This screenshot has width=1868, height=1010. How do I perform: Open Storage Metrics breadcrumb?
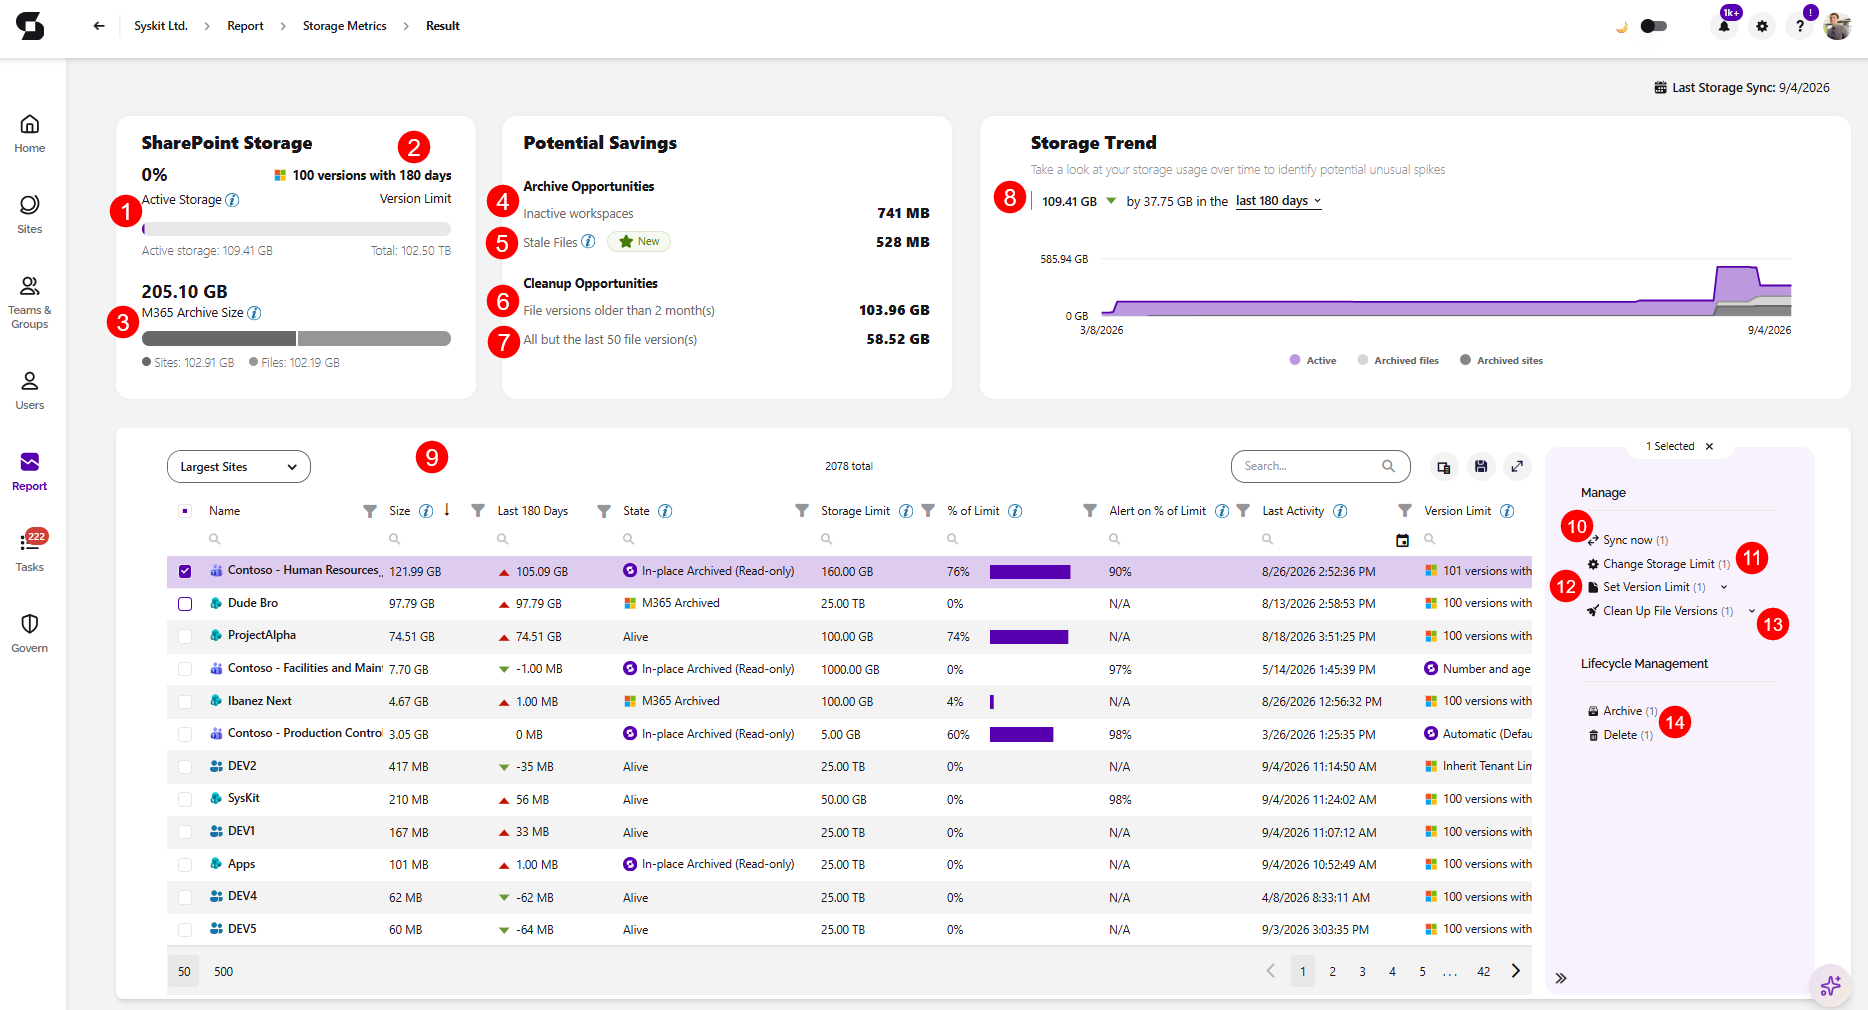[x=344, y=26]
